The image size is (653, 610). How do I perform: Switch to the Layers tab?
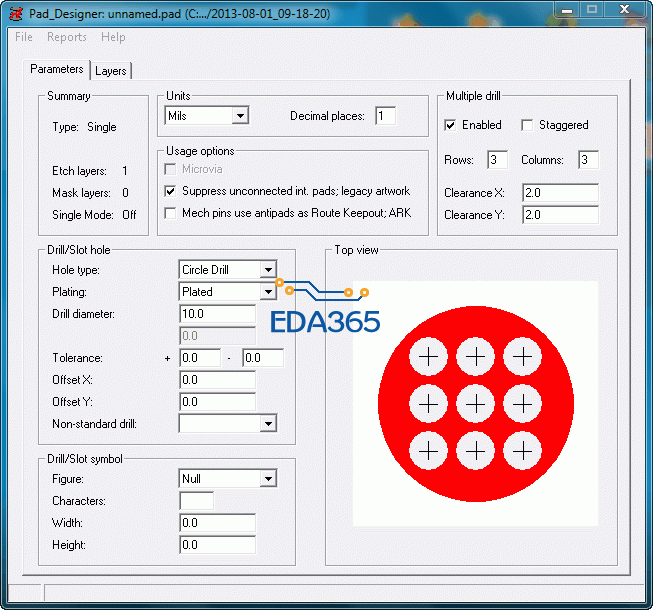tap(111, 71)
